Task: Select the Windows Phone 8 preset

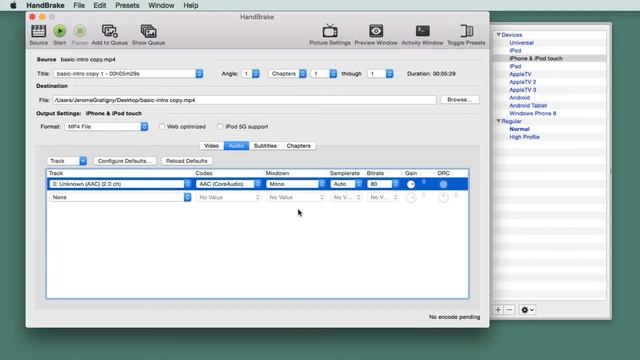Action: coord(533,113)
